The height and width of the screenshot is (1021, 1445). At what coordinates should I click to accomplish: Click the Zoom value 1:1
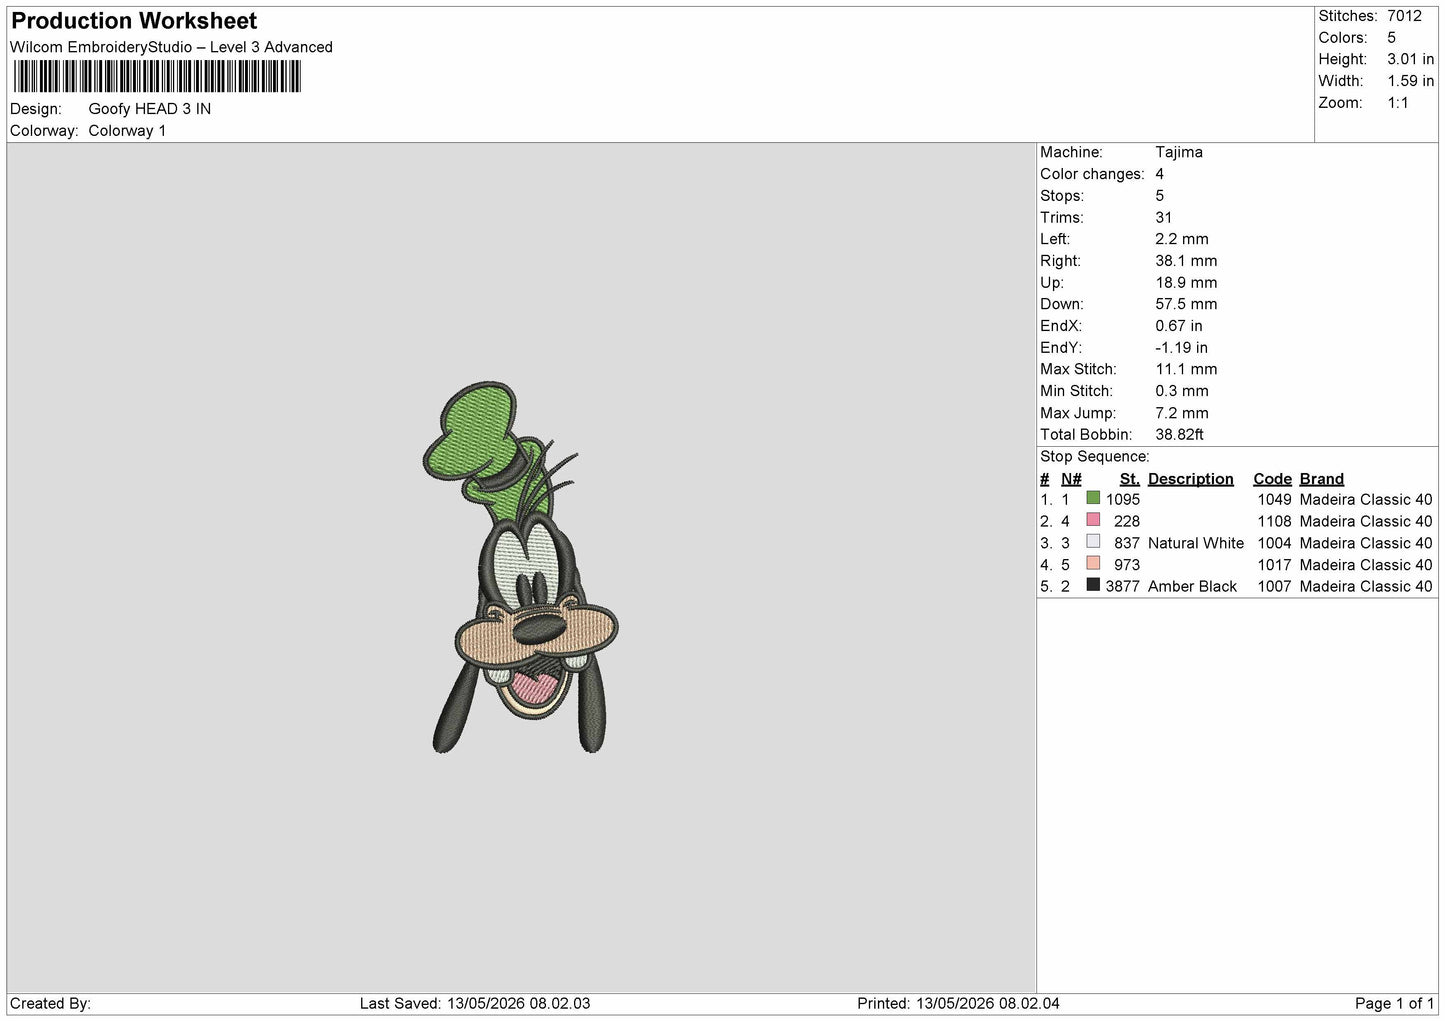coord(1398,103)
